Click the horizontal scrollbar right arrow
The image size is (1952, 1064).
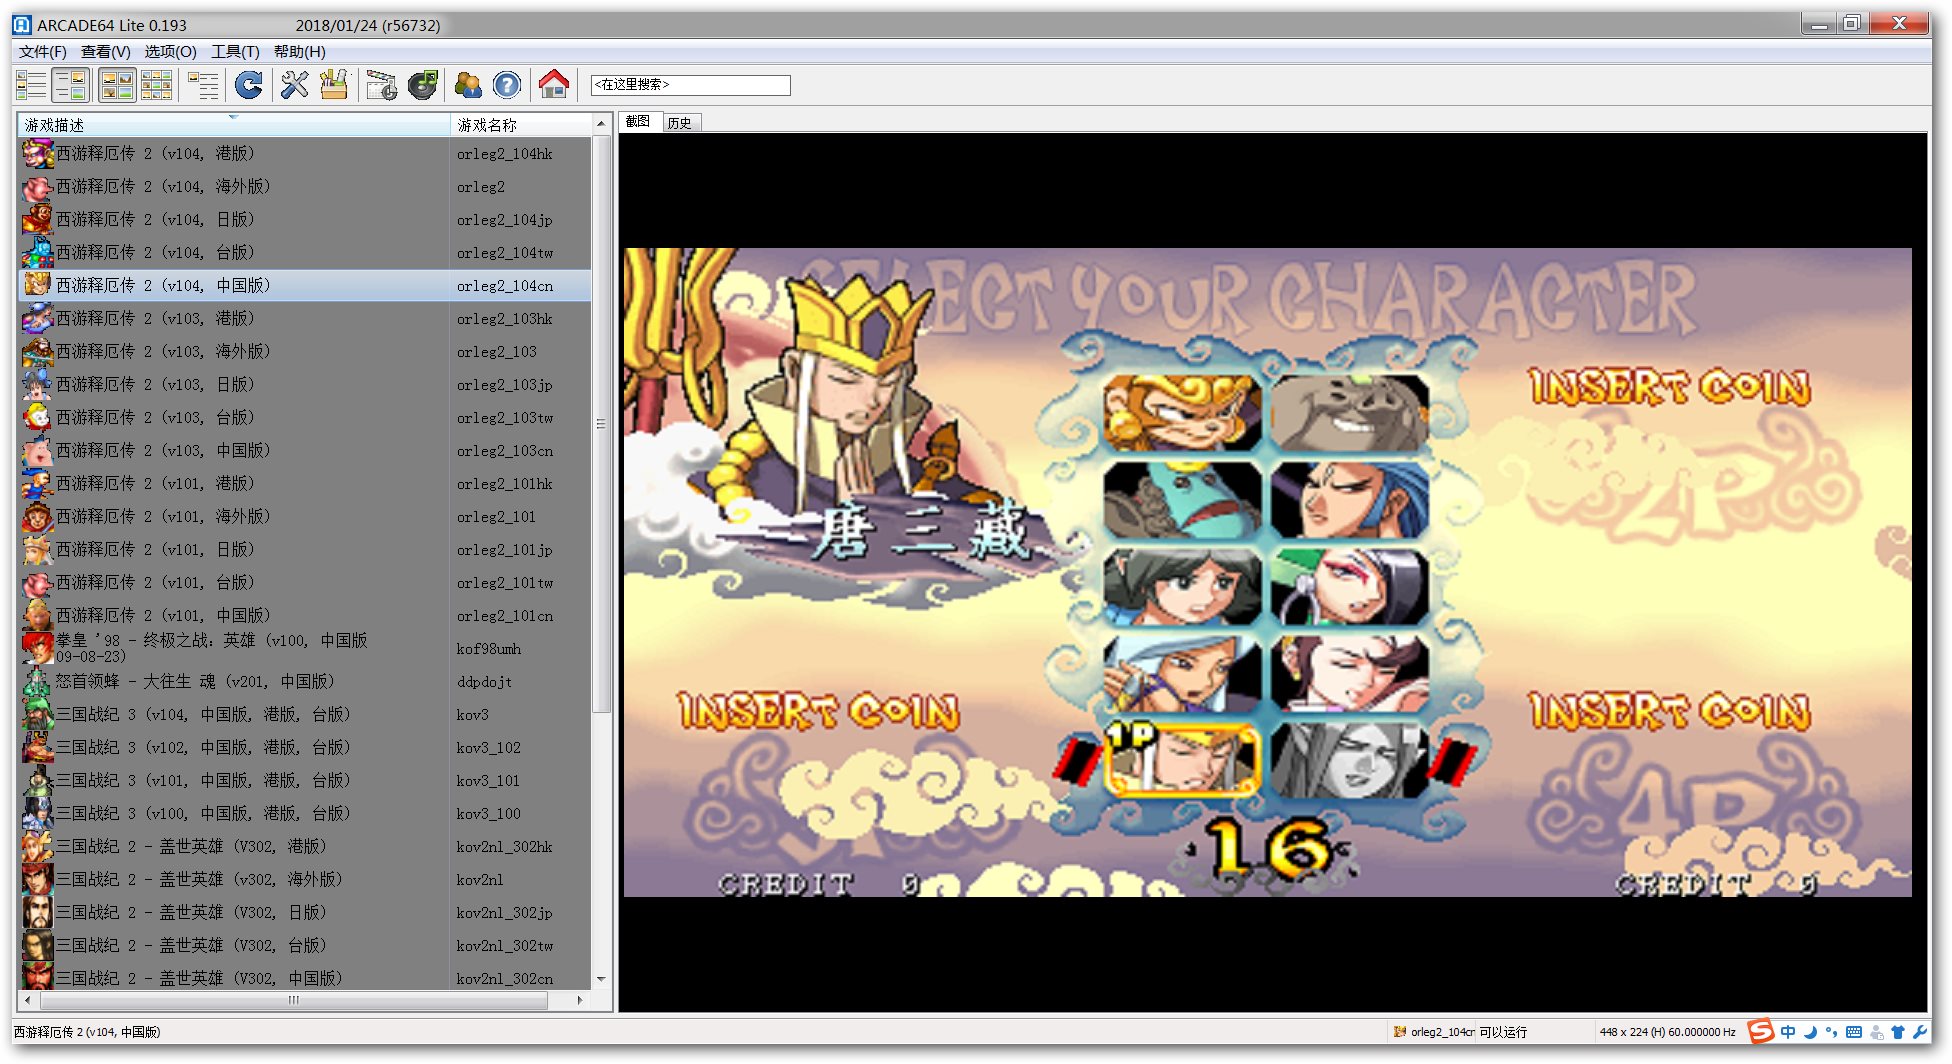point(580,1000)
